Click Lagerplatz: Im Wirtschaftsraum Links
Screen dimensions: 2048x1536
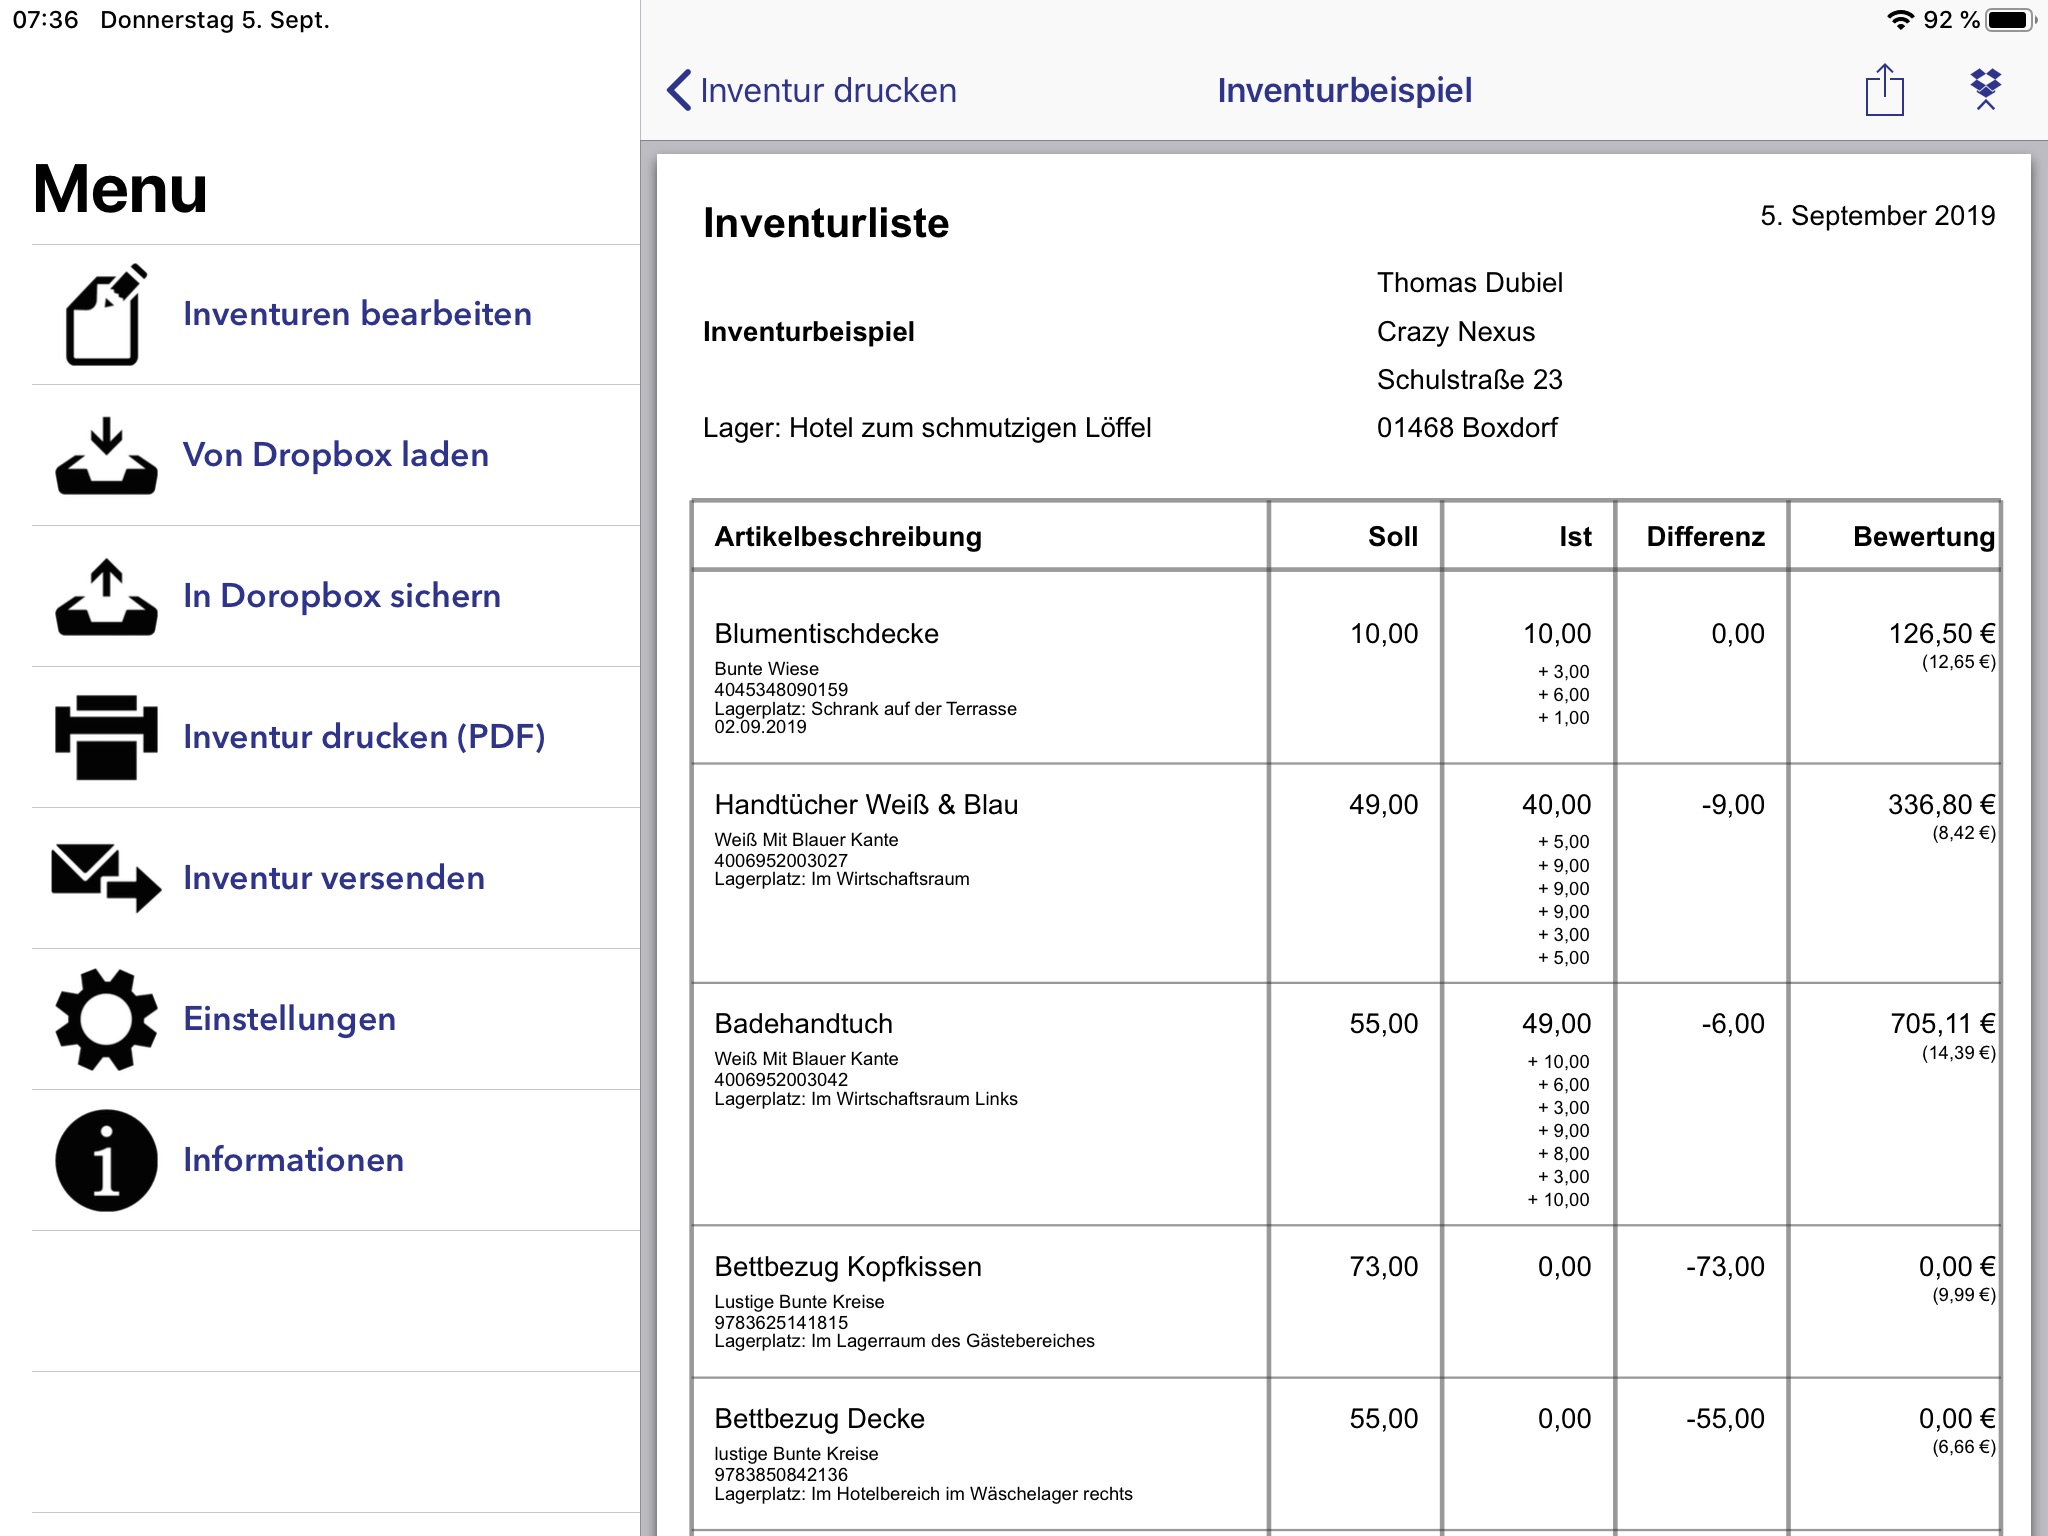(x=866, y=1099)
